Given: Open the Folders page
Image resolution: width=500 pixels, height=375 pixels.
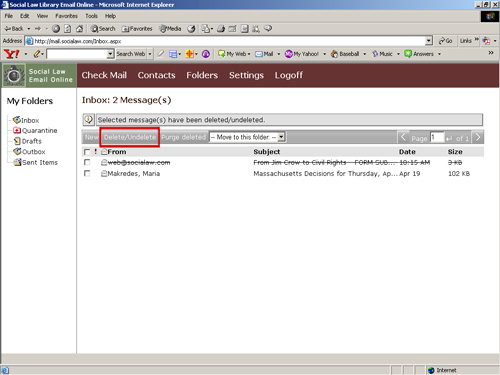Looking at the screenshot, I should pos(202,75).
